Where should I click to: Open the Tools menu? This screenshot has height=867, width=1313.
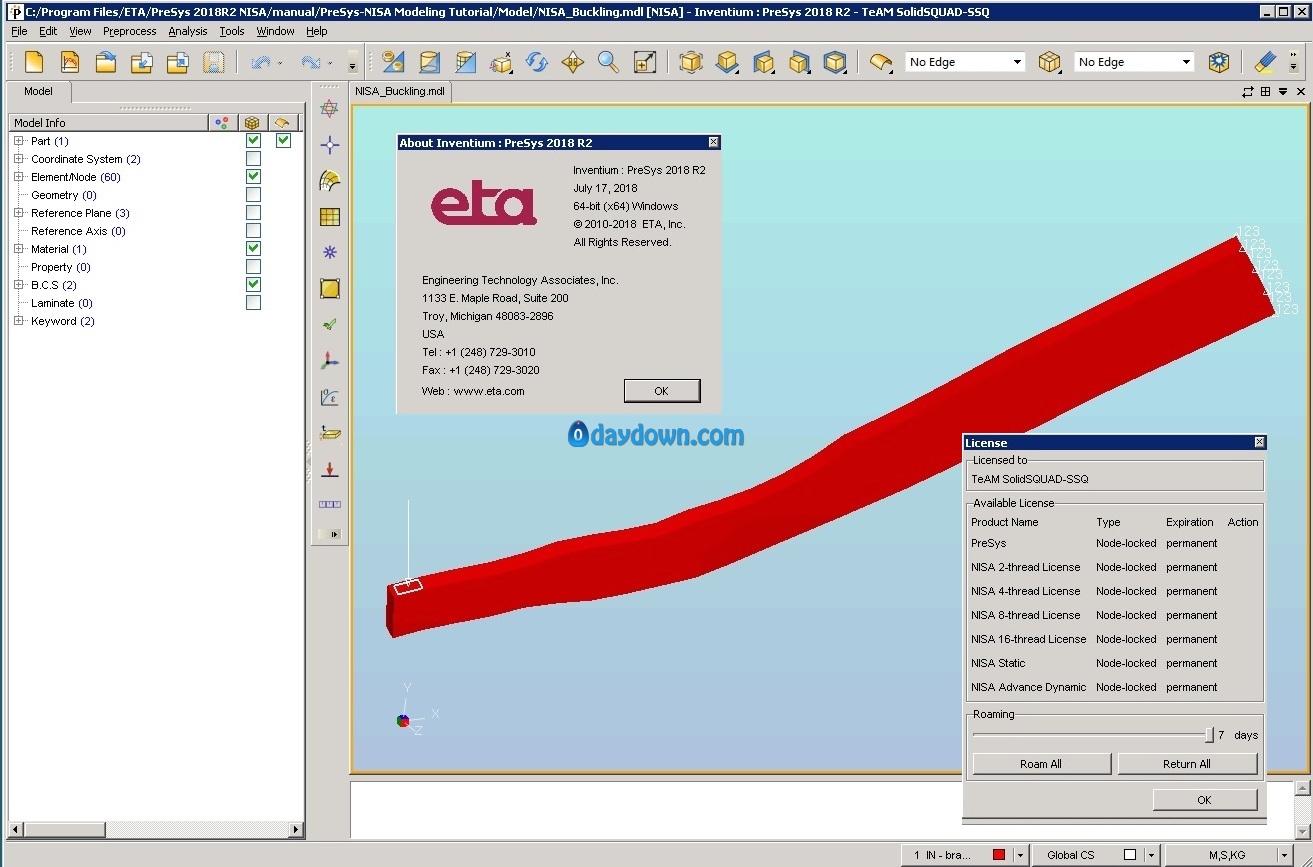232,31
